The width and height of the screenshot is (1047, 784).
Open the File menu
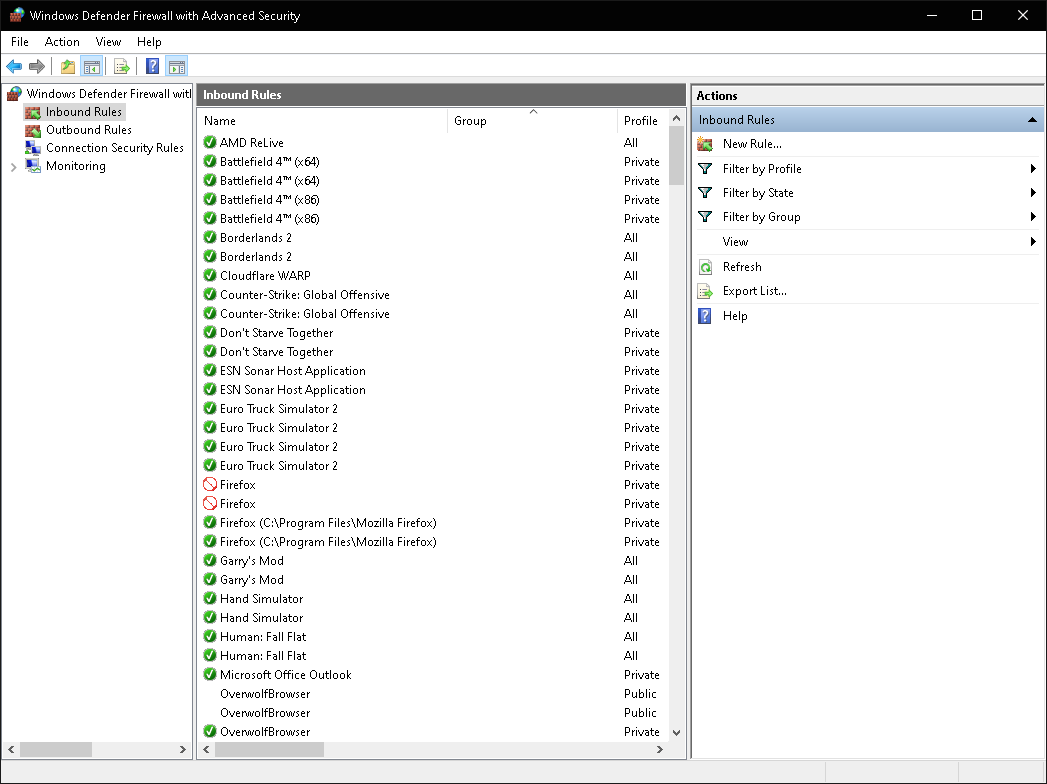(x=19, y=41)
